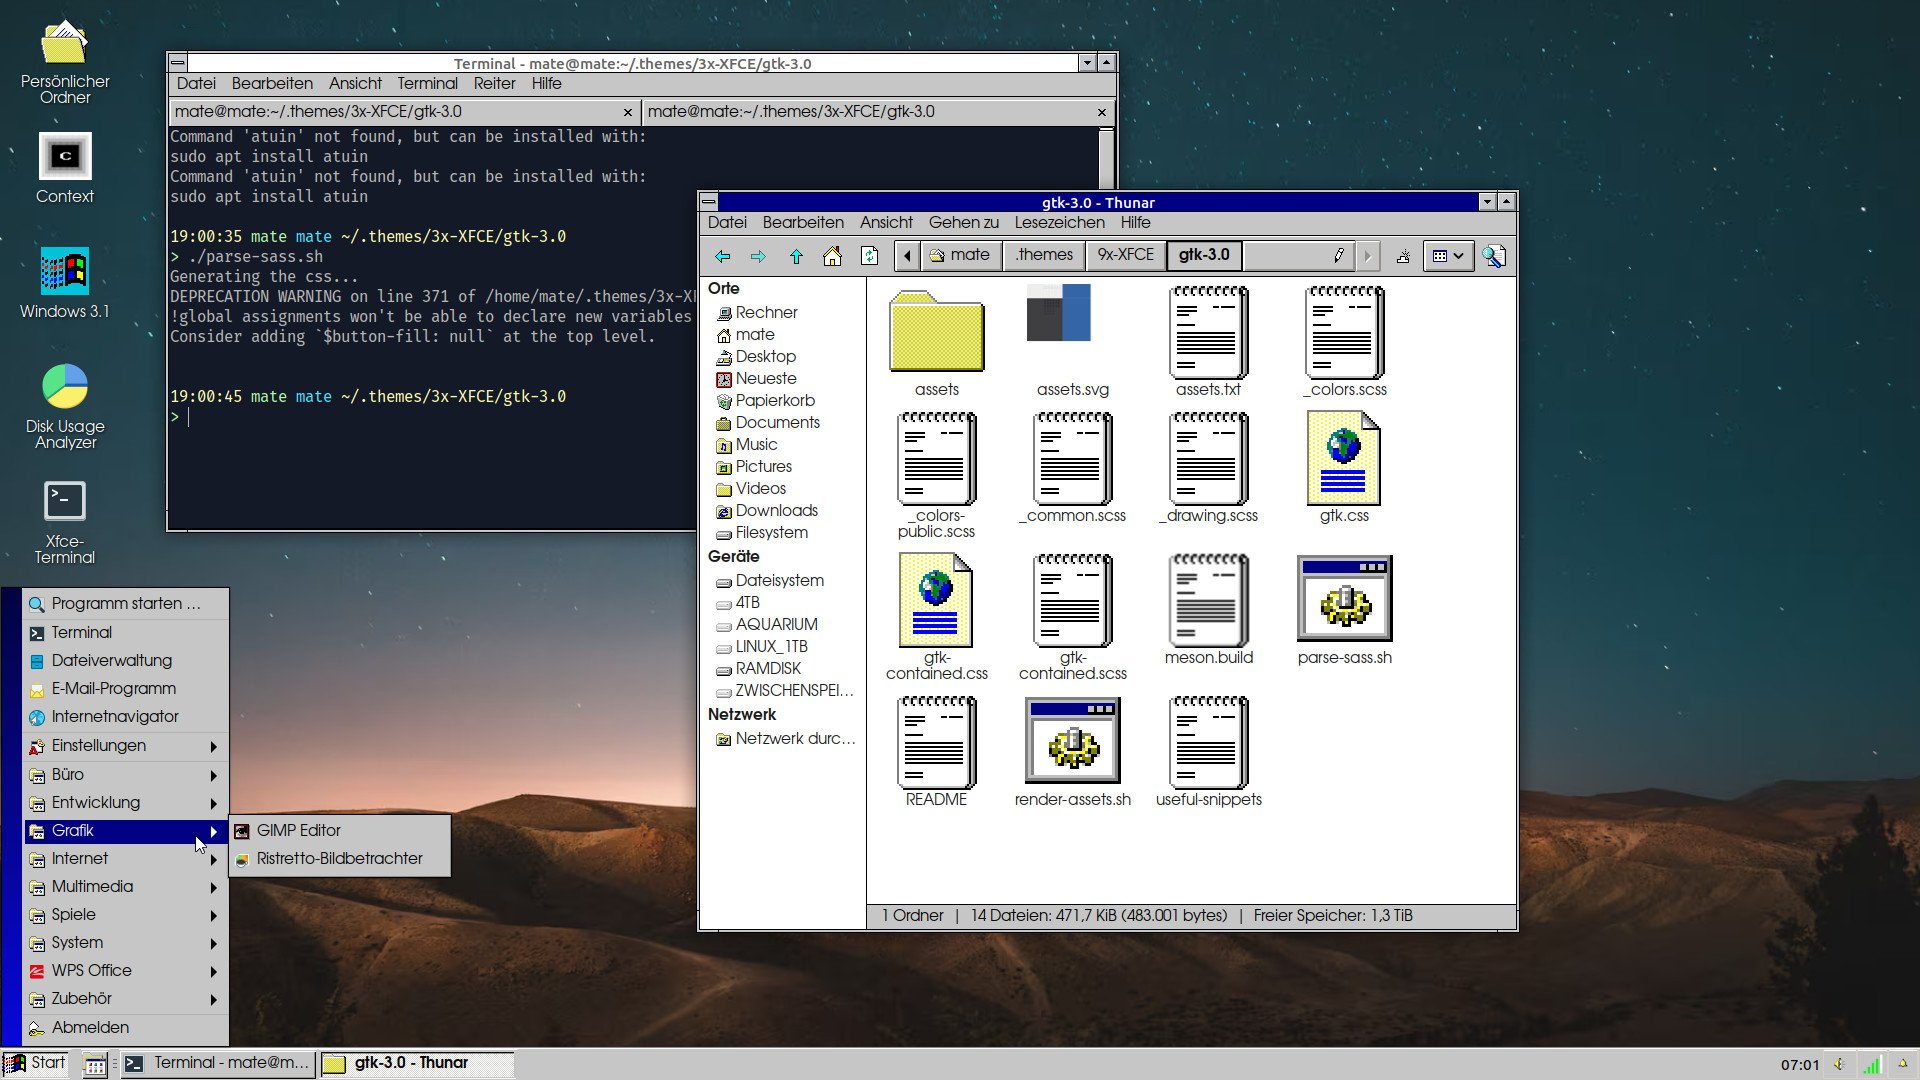Go to parent folder with up arrow
This screenshot has height=1080, width=1920.
(796, 256)
